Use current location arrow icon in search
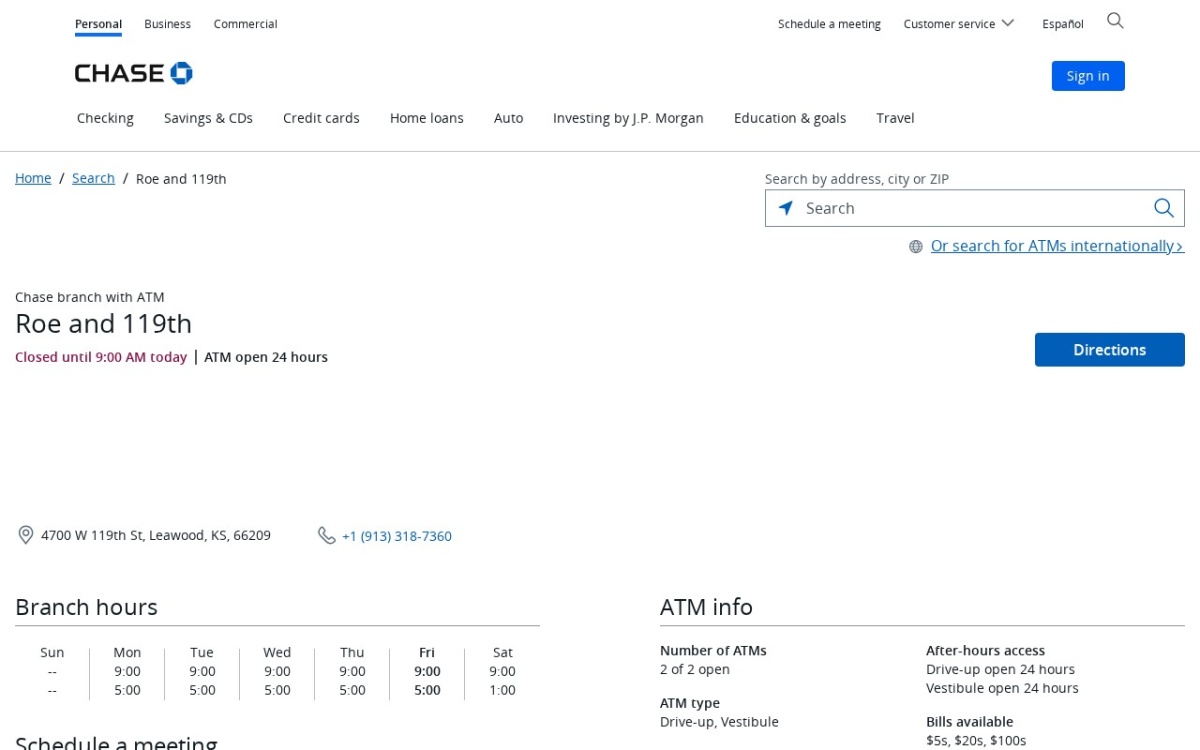Screen dimensions: 1200x750 click(786, 208)
